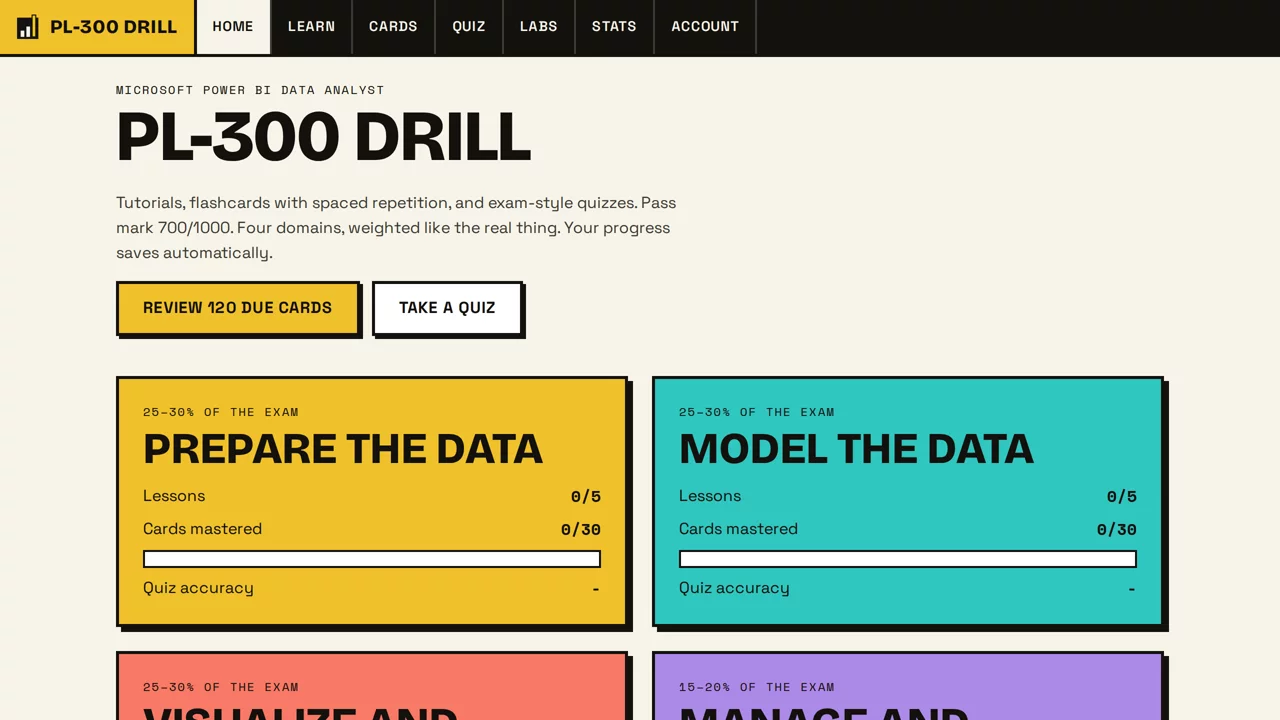
Task: Open the Model the Data domain card
Action: 908,502
